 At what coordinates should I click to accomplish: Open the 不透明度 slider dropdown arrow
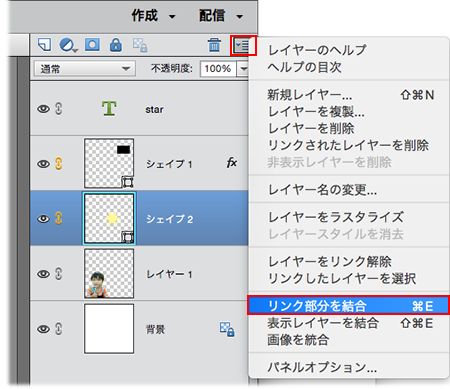point(243,69)
